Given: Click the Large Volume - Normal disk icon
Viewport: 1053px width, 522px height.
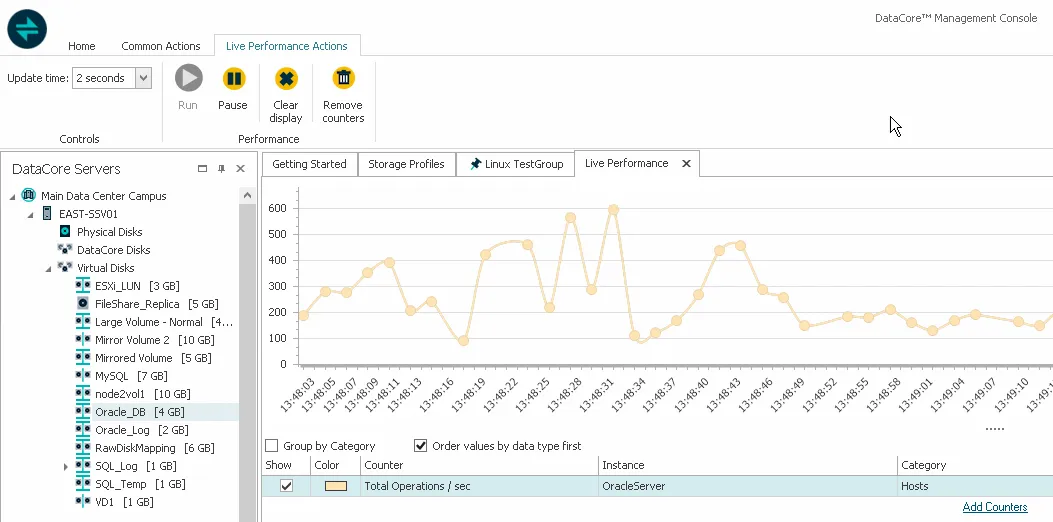Looking at the screenshot, I should 83,322.
